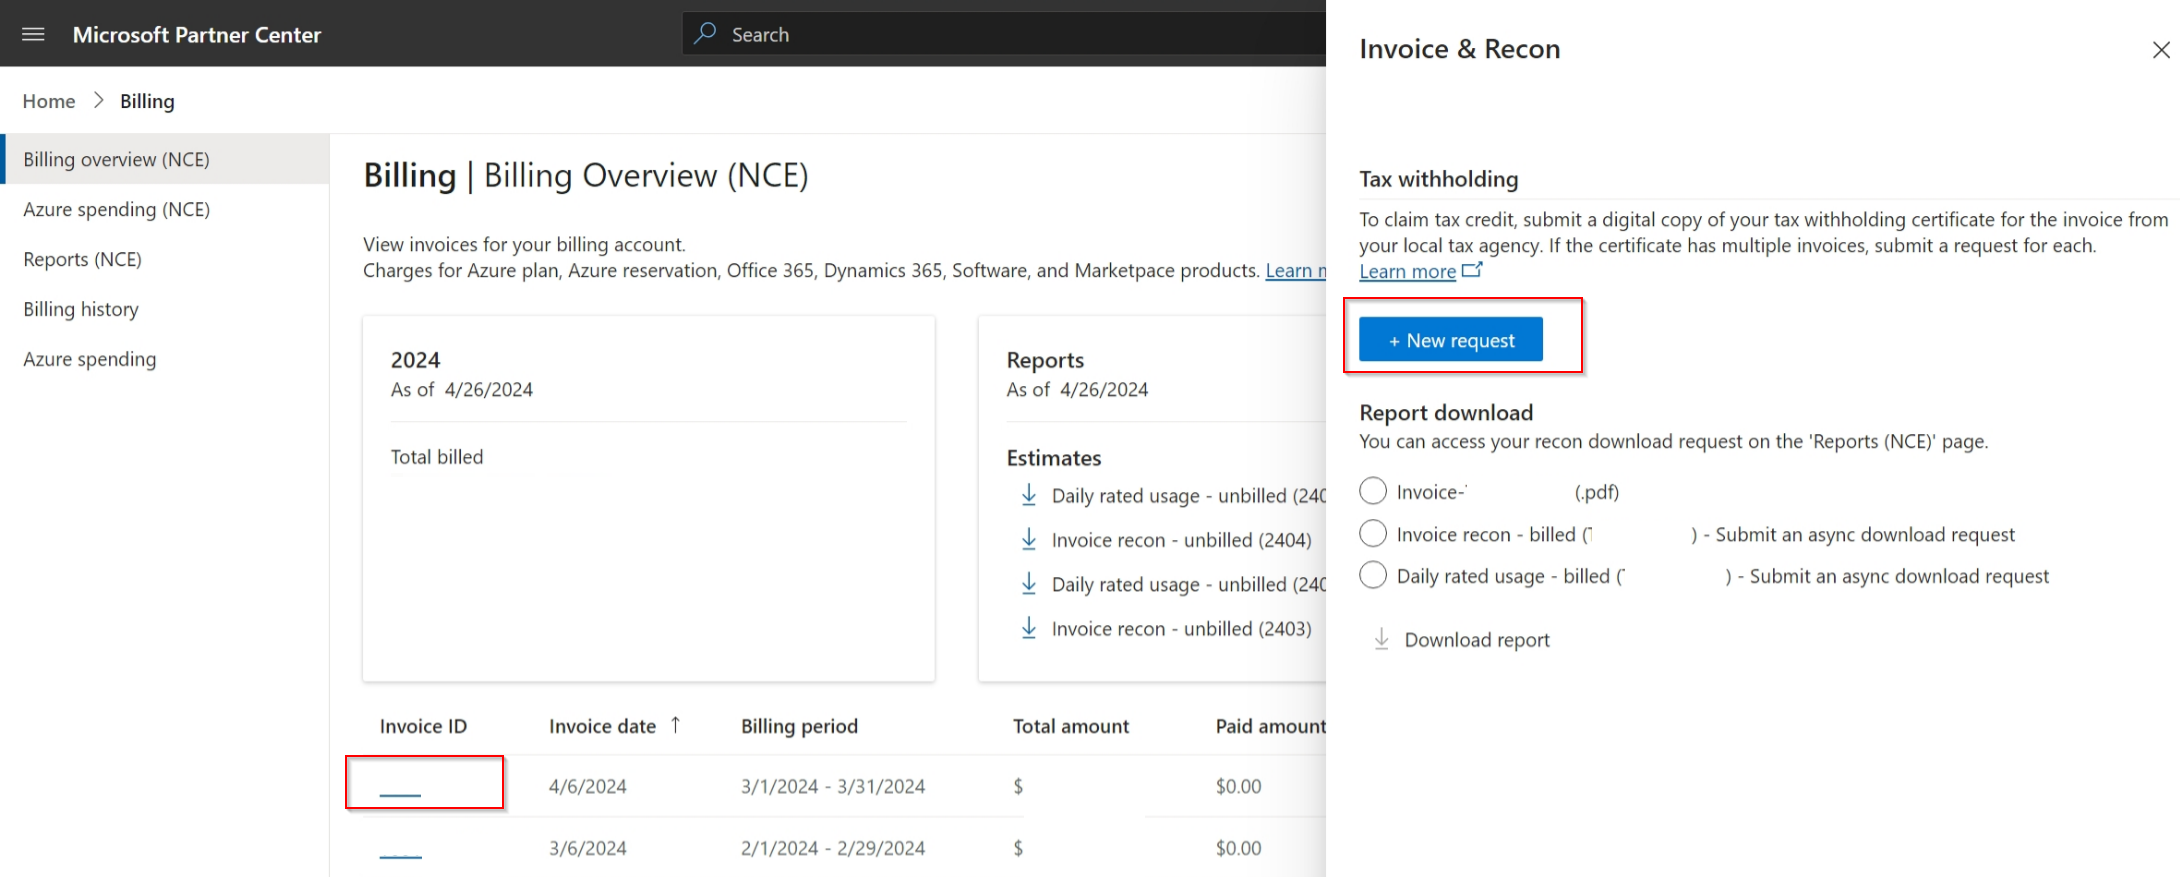Select Daily rated usage - billed radio option
This screenshot has width=2180, height=877.
(x=1373, y=575)
